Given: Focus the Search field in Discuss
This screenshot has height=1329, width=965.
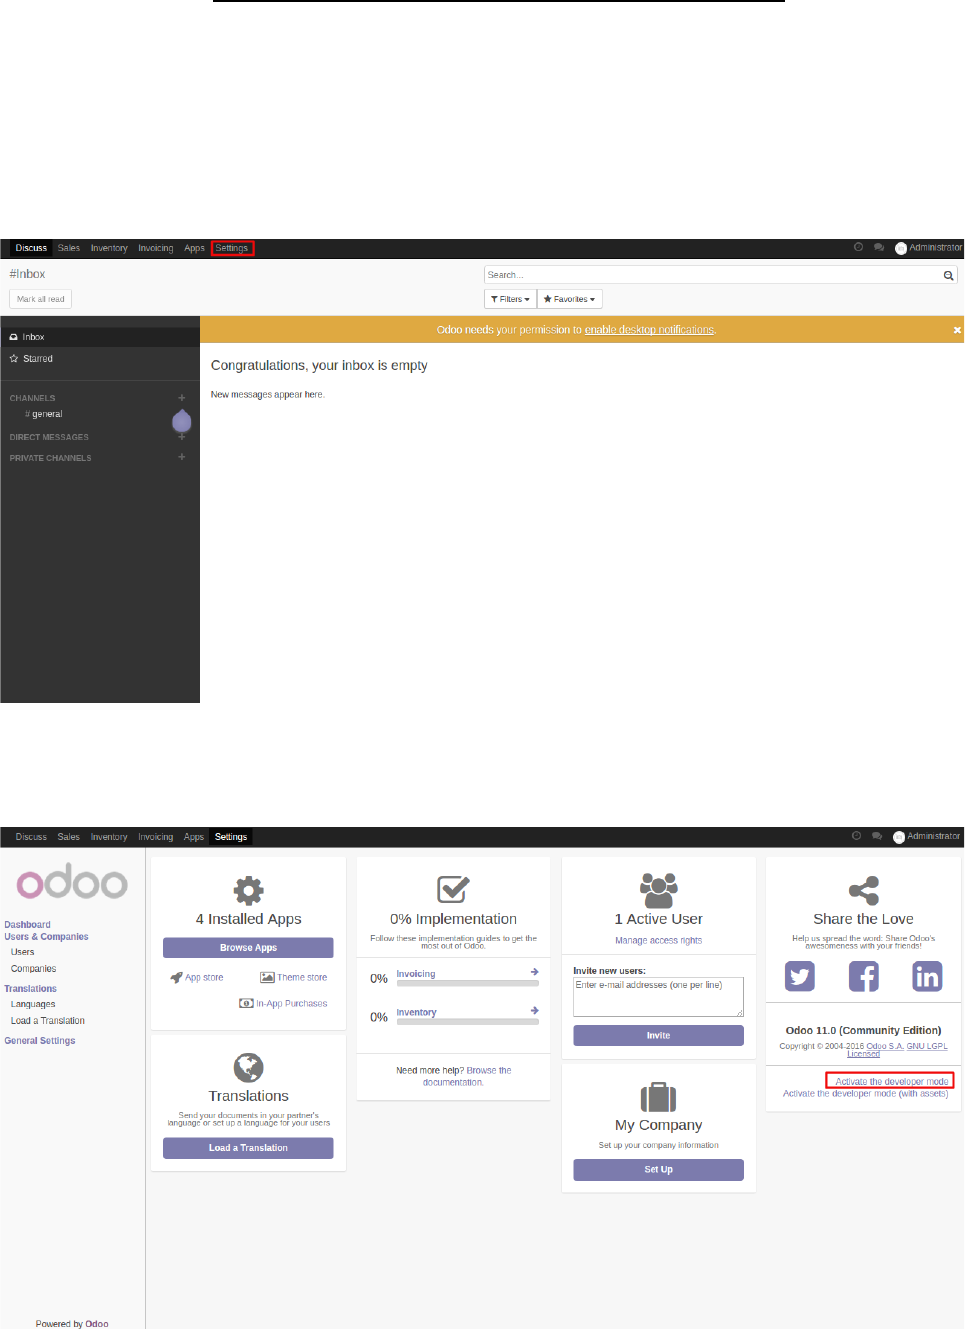Looking at the screenshot, I should (713, 275).
